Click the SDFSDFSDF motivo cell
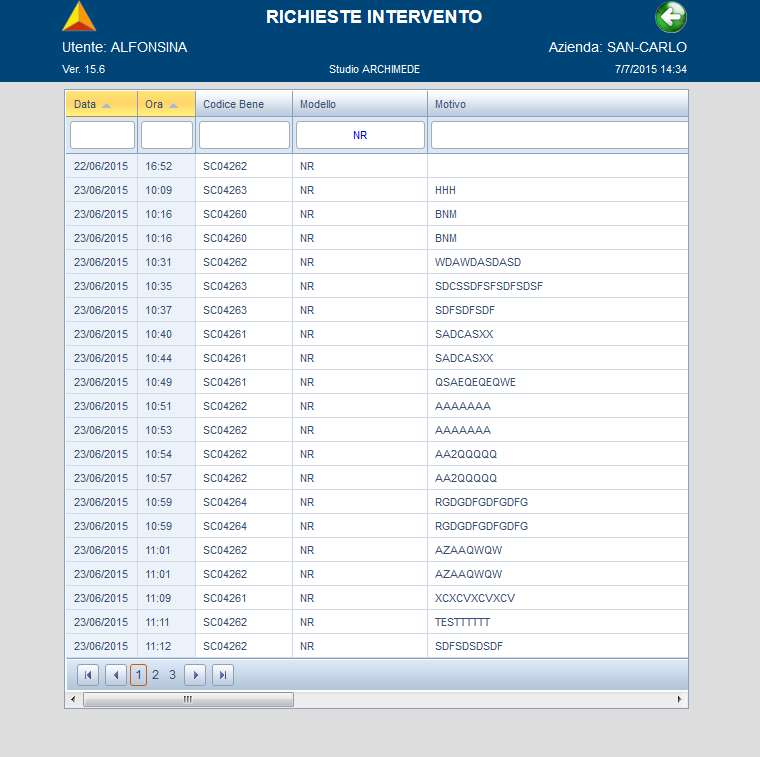 point(557,310)
